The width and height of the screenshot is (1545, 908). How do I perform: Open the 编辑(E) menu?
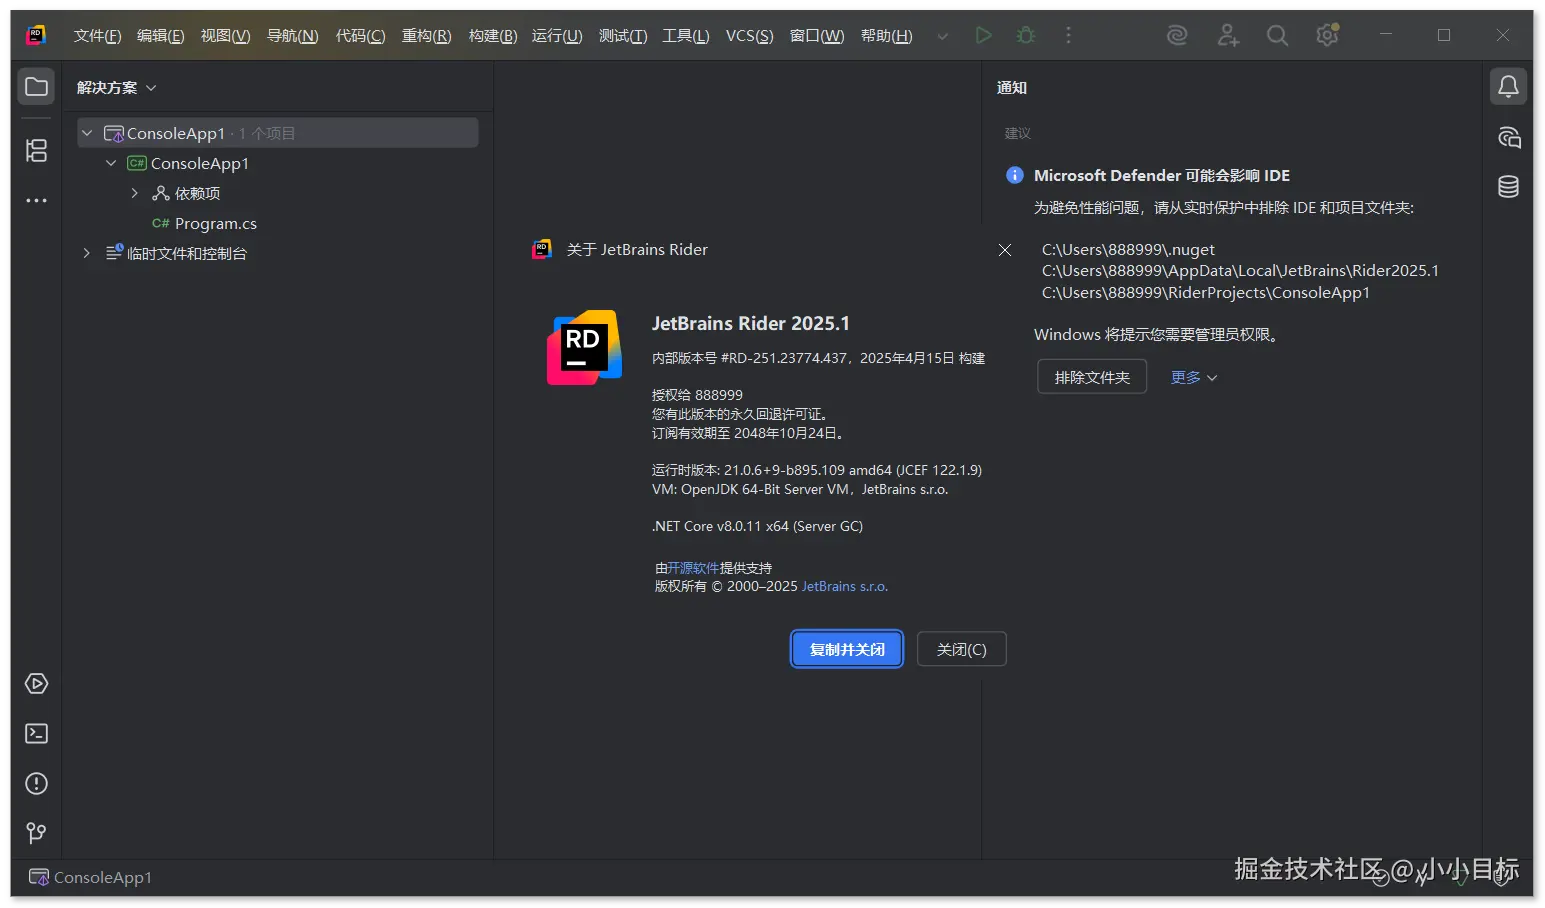[161, 36]
